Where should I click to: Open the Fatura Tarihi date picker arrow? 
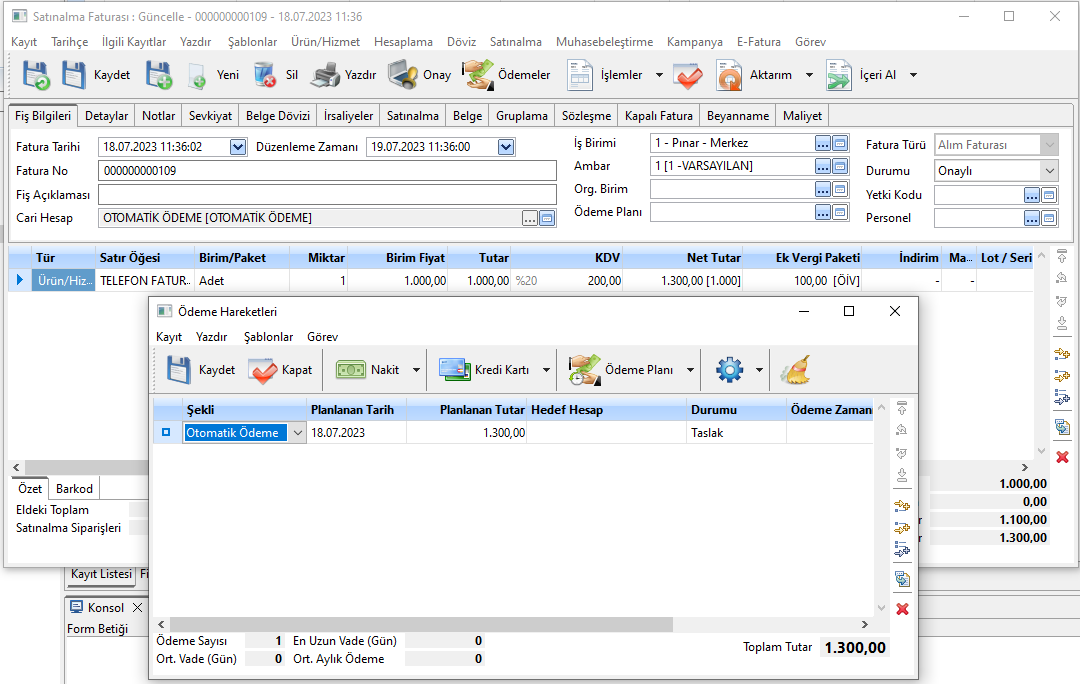pos(238,147)
